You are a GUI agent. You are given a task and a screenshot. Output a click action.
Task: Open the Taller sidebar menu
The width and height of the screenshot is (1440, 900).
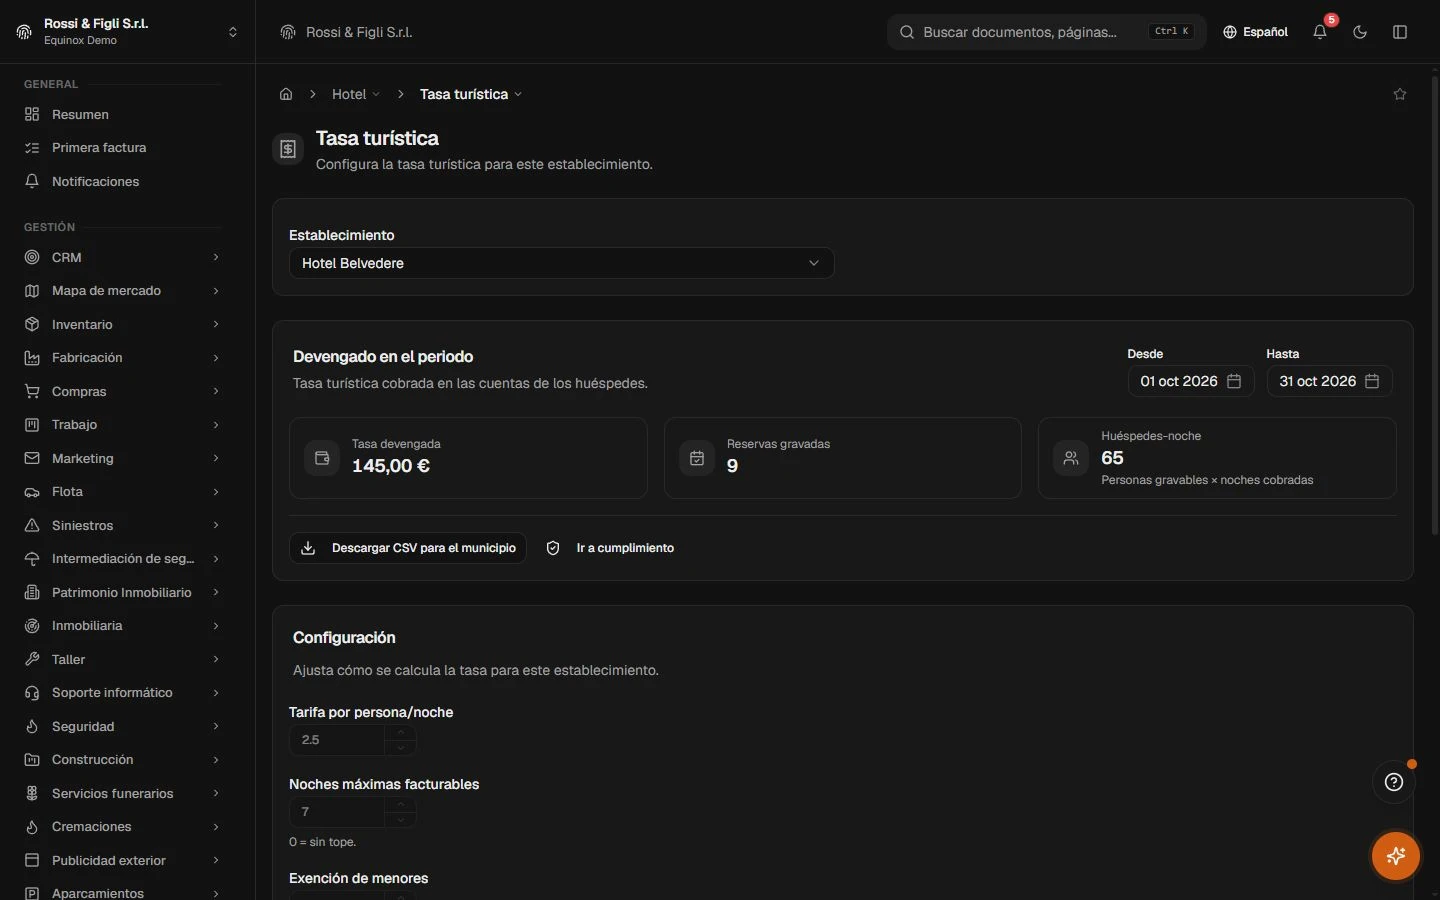[x=122, y=659]
